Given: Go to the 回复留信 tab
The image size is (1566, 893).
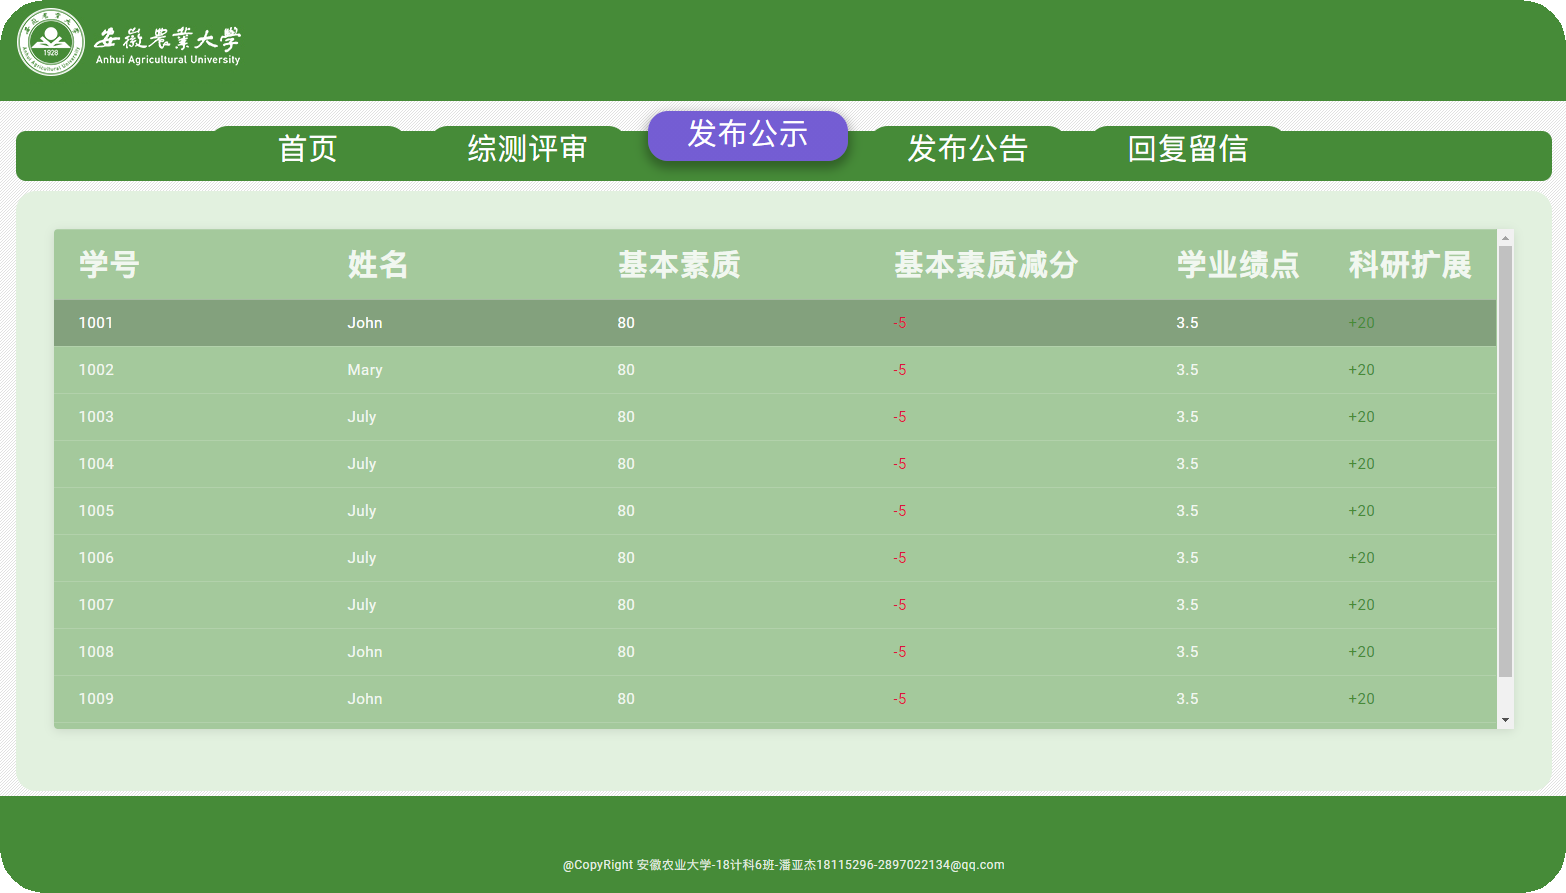Looking at the screenshot, I should click(1188, 149).
